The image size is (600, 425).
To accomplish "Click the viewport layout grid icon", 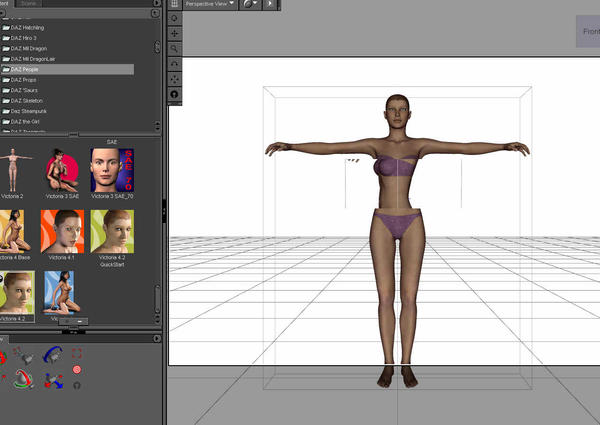I will tap(174, 4).
